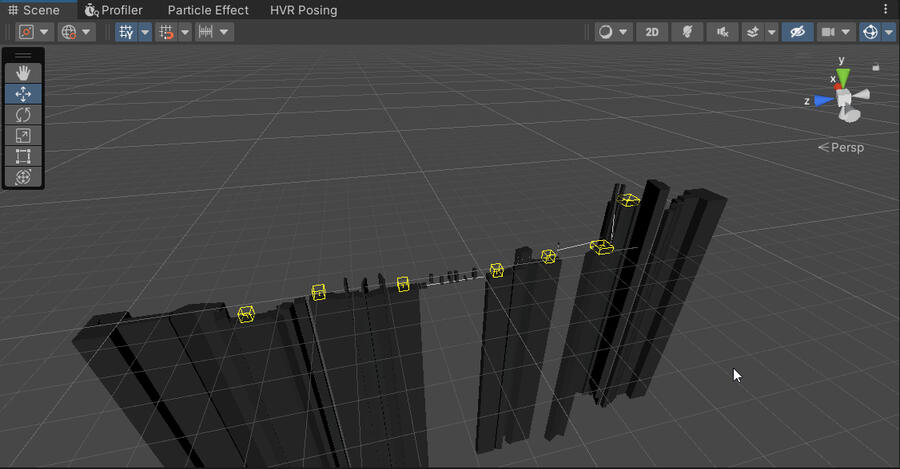
Task: Toggle scene lighting button
Action: pyautogui.click(x=687, y=32)
